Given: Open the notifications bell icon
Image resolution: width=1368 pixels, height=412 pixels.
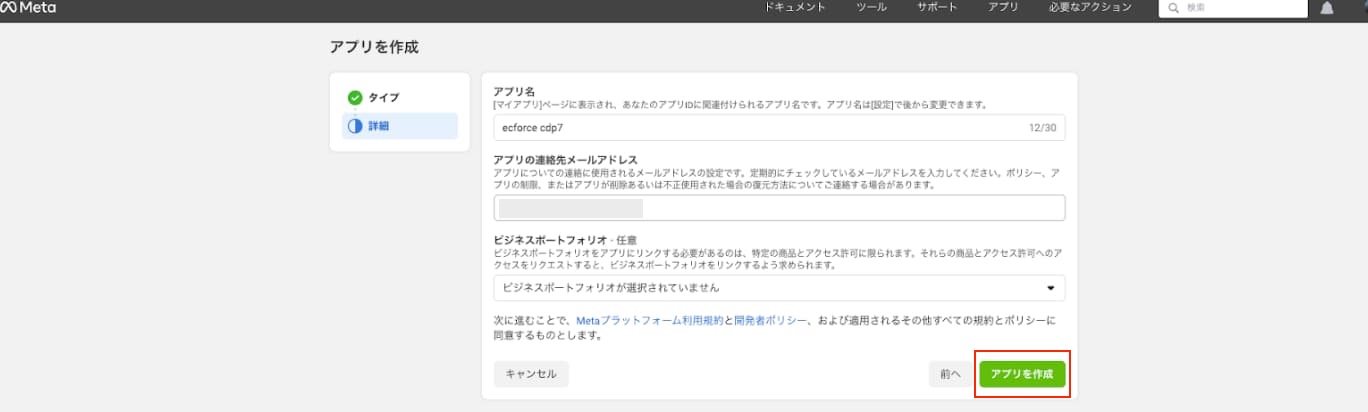Looking at the screenshot, I should click(x=1327, y=8).
